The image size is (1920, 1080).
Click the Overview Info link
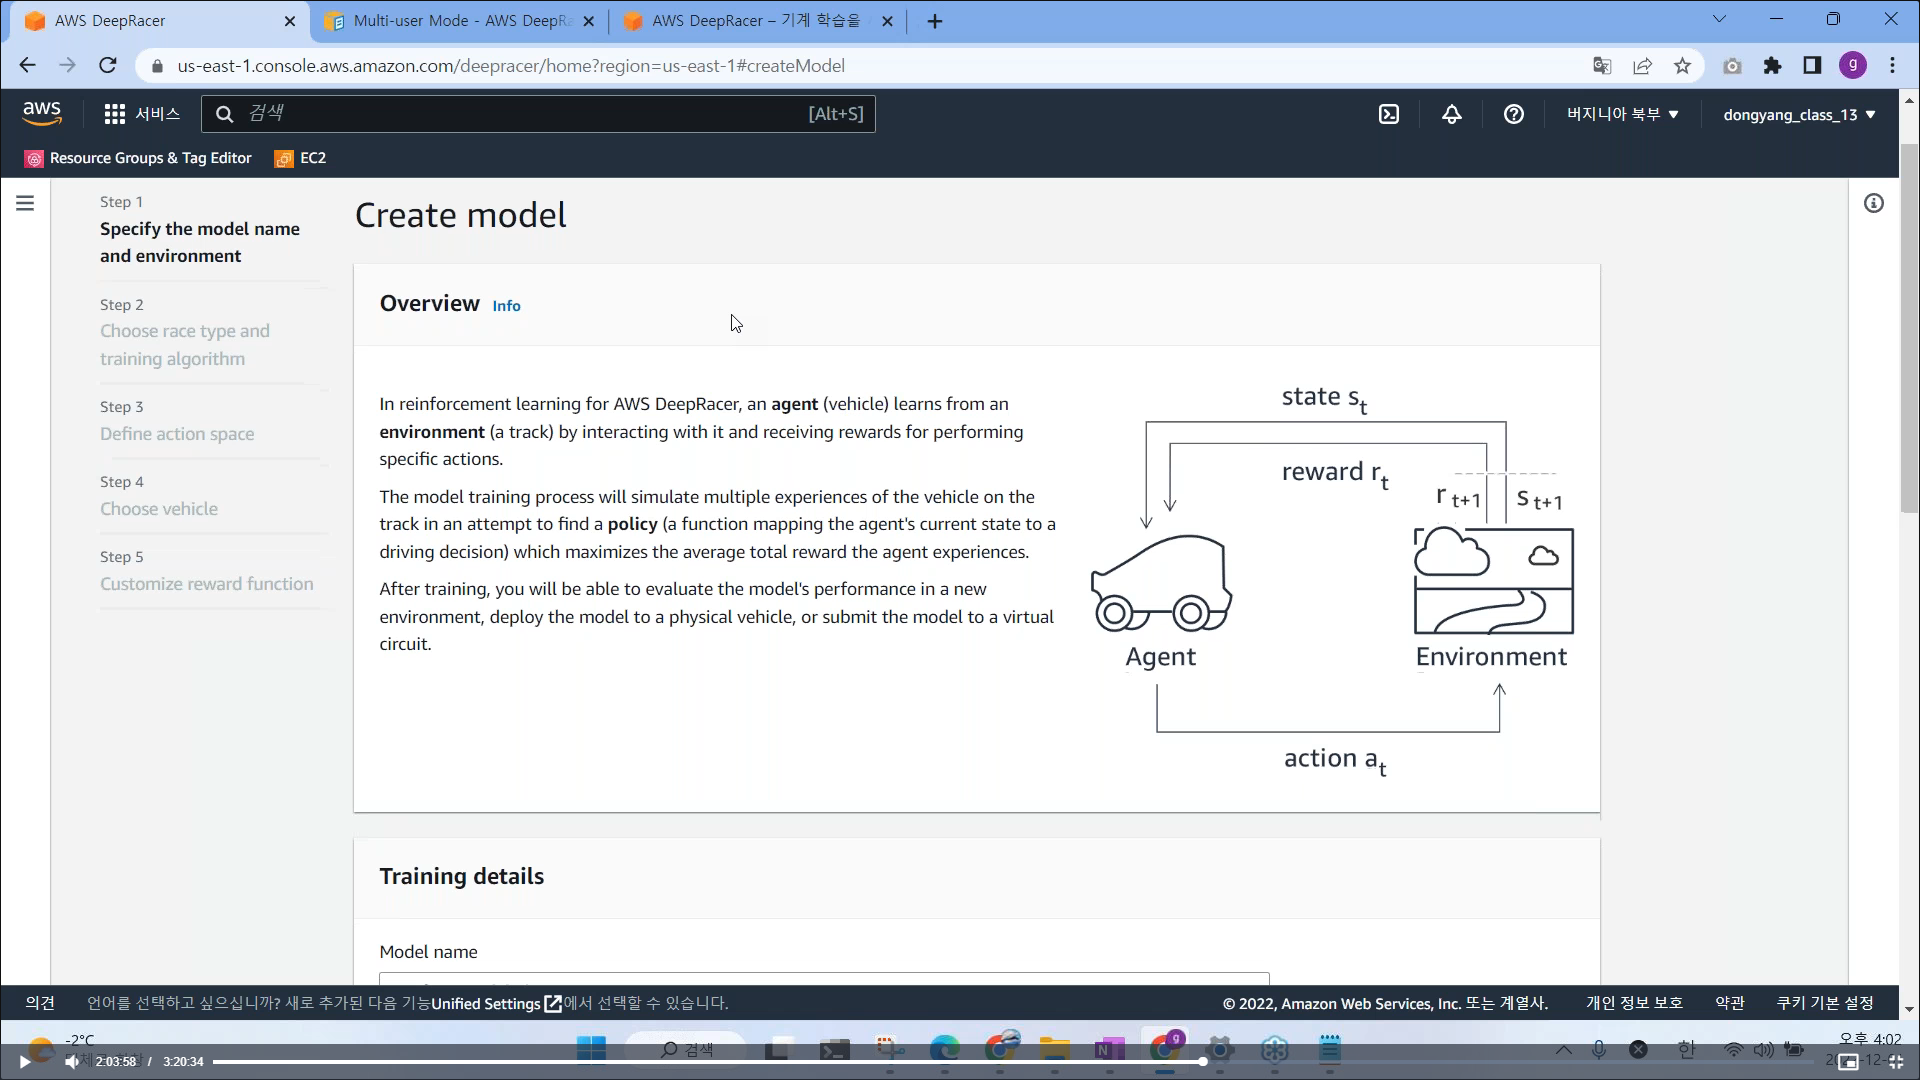(506, 306)
